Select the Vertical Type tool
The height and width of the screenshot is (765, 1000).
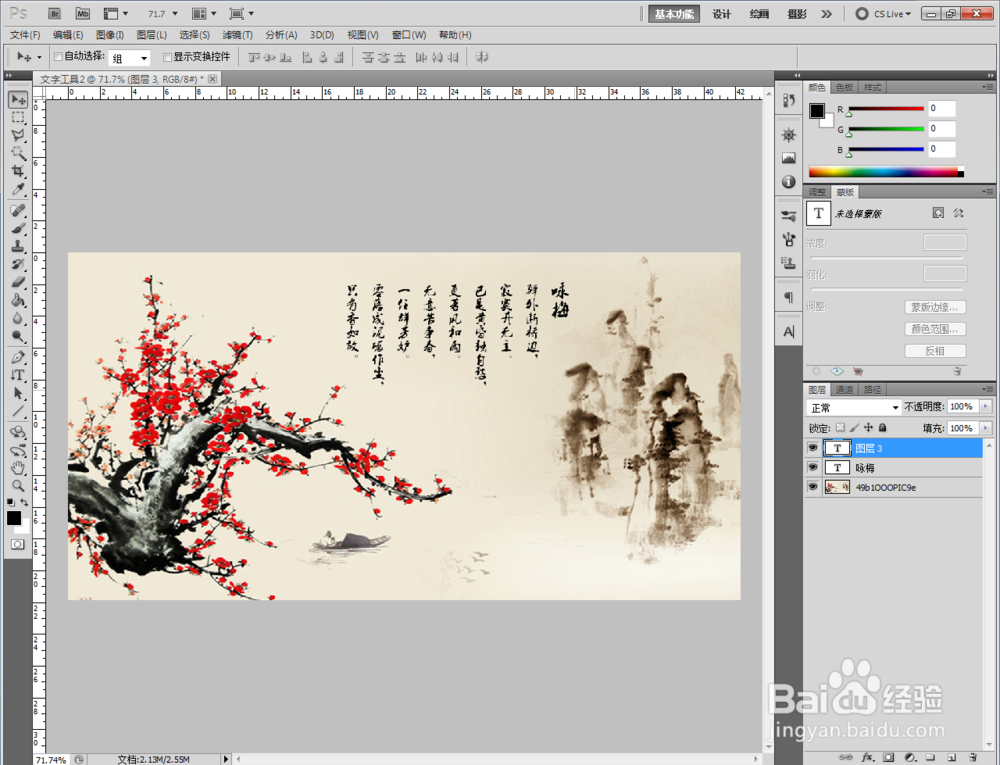coord(18,375)
